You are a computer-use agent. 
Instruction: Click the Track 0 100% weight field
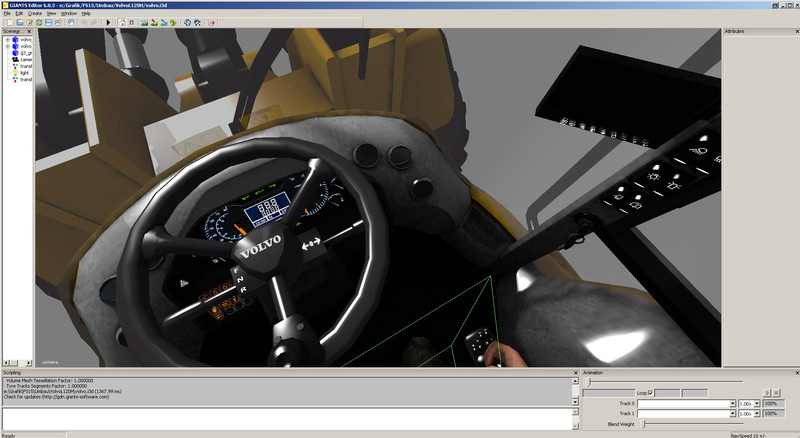tap(773, 404)
